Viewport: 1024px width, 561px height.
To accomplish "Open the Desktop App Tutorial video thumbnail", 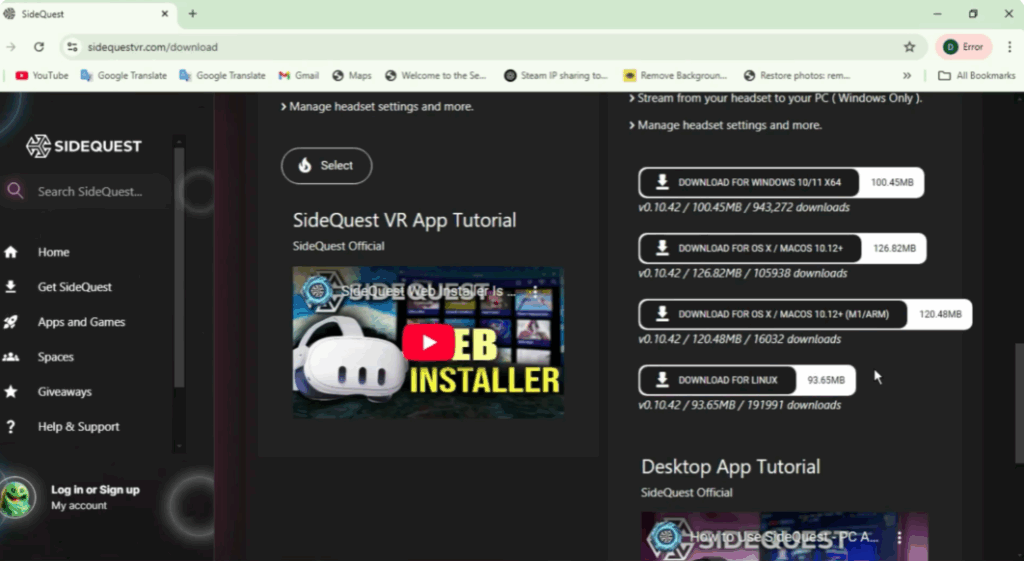I will 784,537.
